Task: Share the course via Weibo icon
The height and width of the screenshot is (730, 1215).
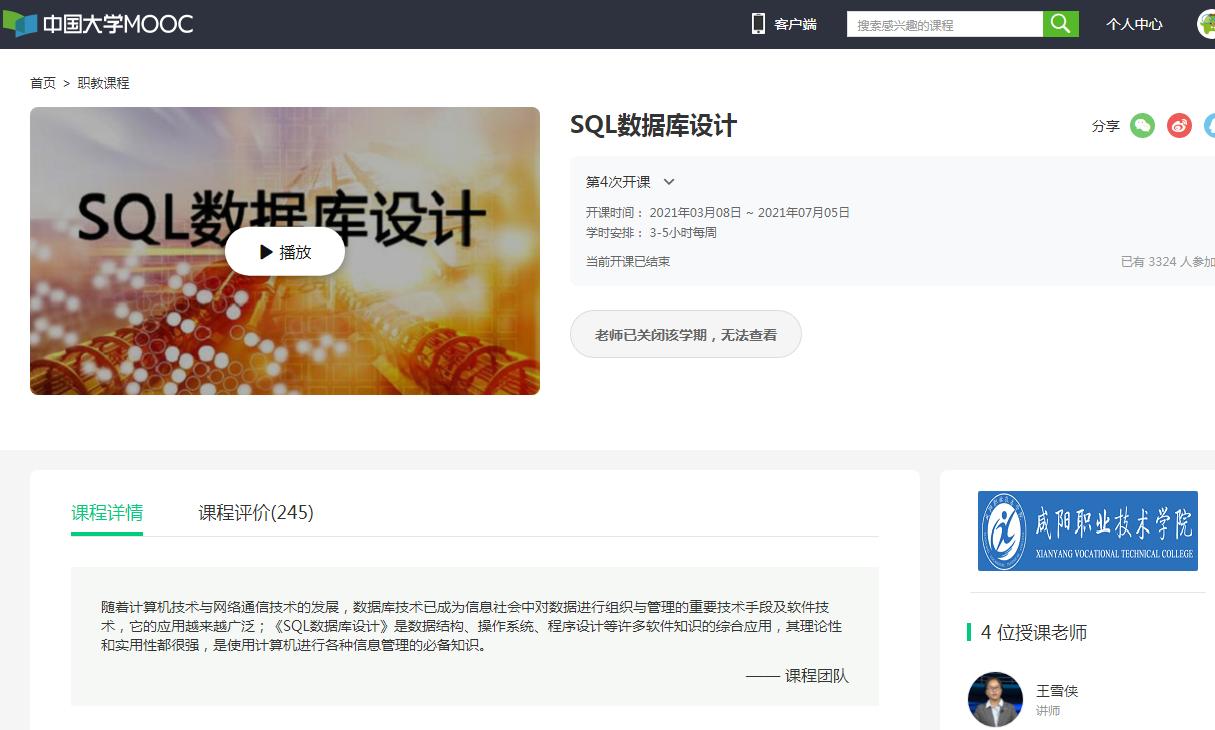Action: tap(1179, 126)
